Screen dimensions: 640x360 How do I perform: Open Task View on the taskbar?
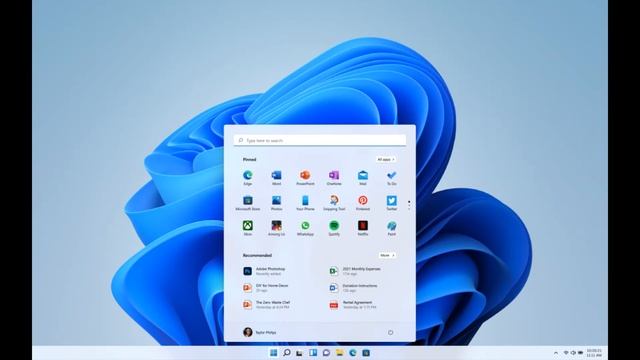click(x=300, y=353)
